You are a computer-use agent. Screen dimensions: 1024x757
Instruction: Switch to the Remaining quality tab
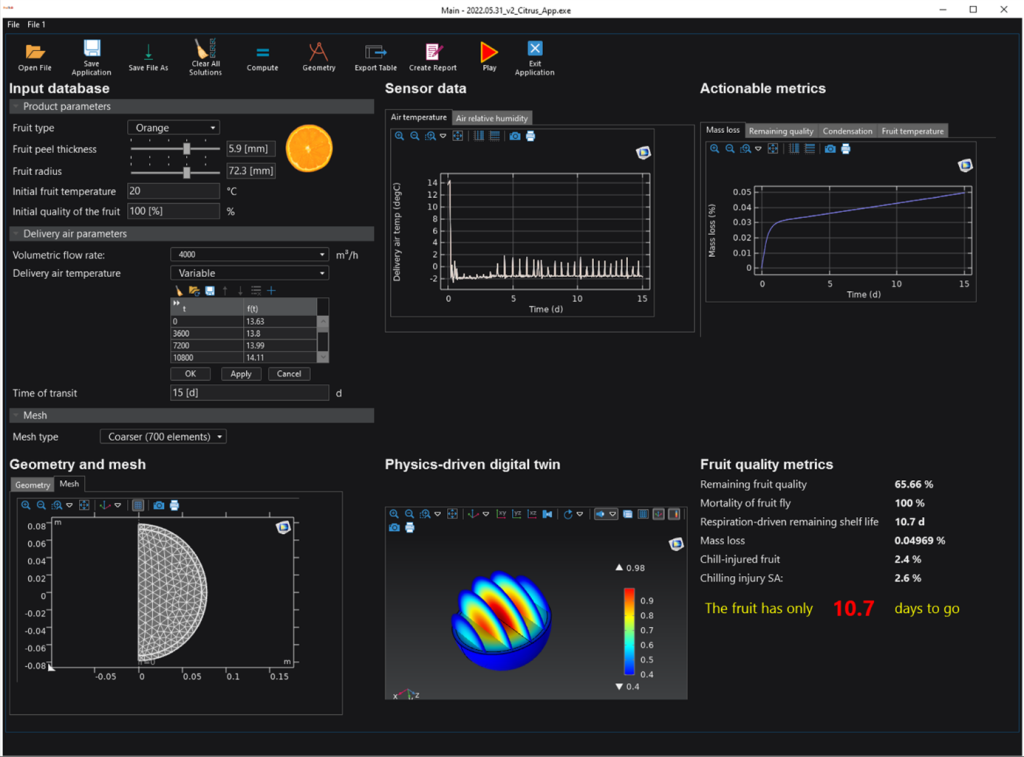point(781,131)
